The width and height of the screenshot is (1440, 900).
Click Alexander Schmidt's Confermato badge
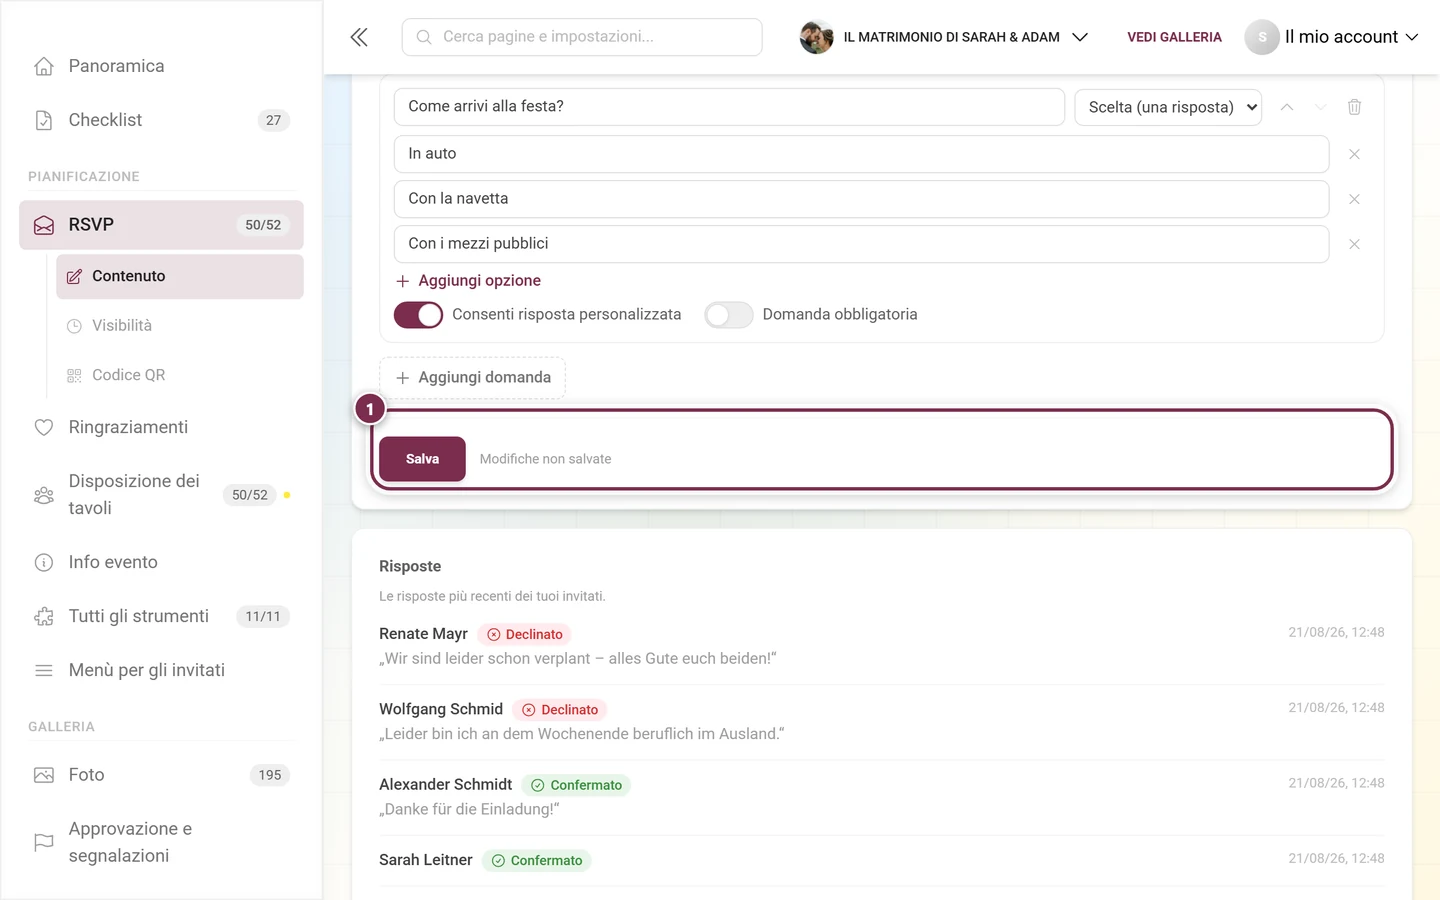(576, 785)
